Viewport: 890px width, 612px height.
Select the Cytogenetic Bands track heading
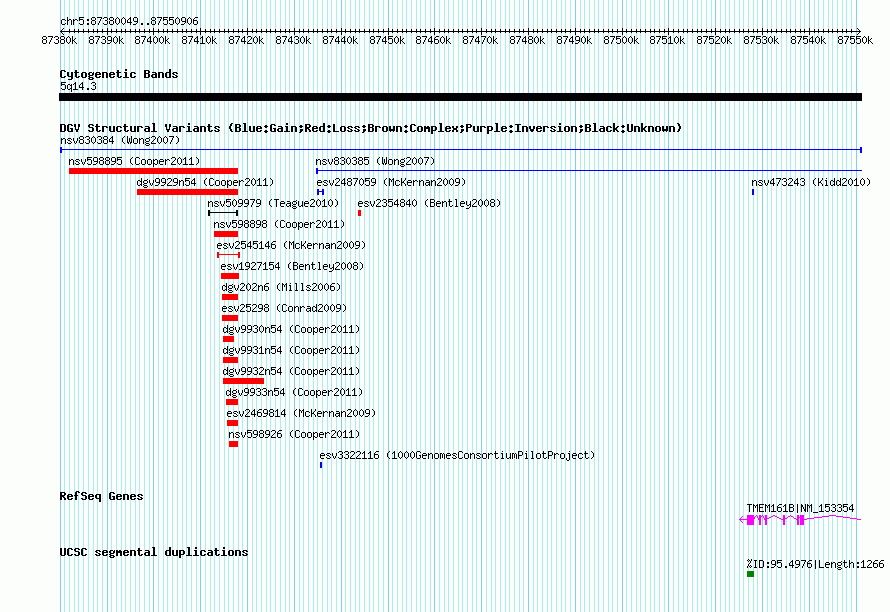[119, 74]
